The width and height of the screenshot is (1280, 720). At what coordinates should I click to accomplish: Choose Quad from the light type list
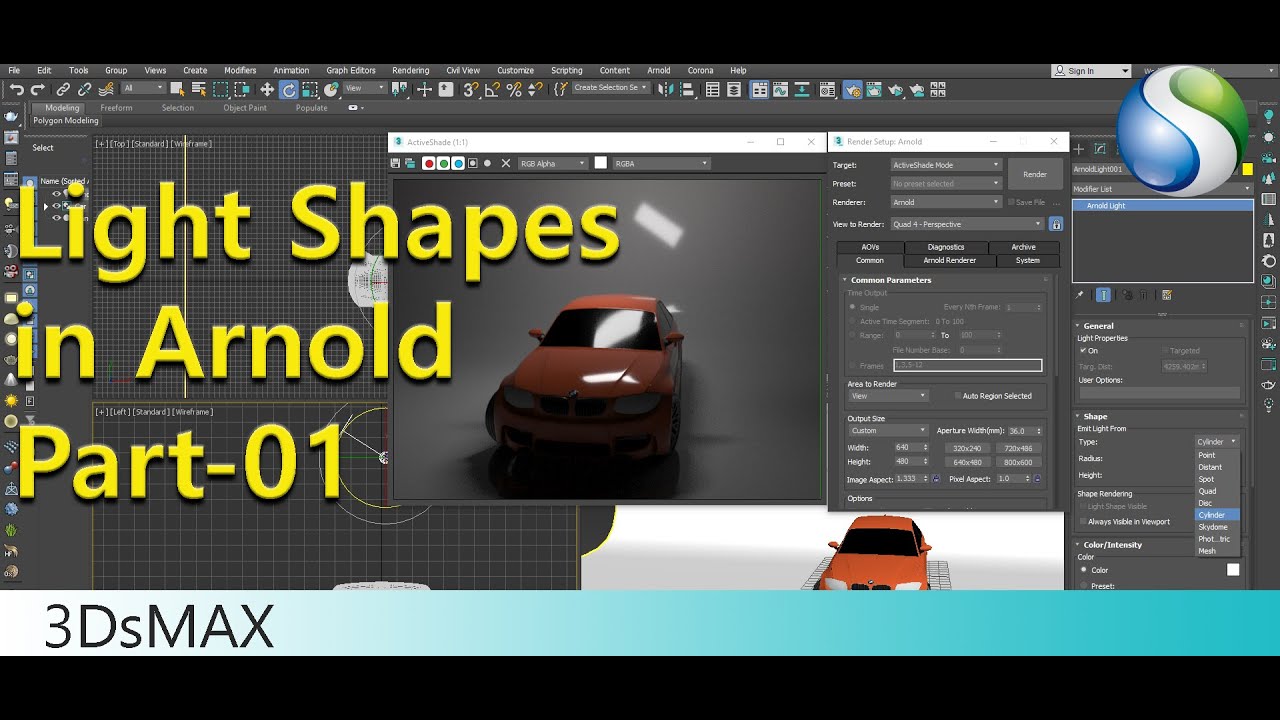point(1208,491)
